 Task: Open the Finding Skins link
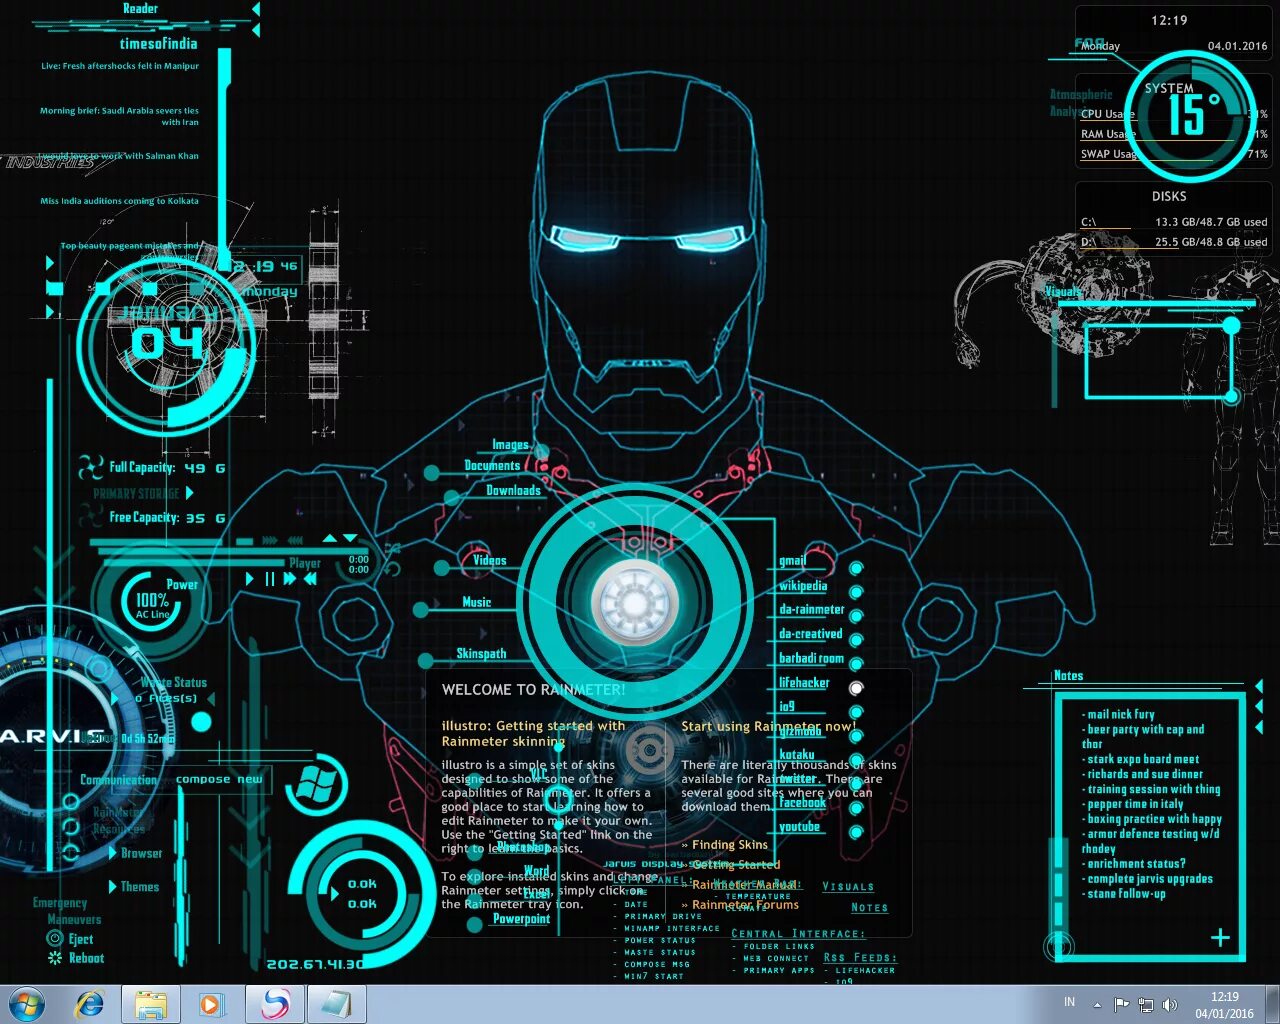[x=729, y=845]
